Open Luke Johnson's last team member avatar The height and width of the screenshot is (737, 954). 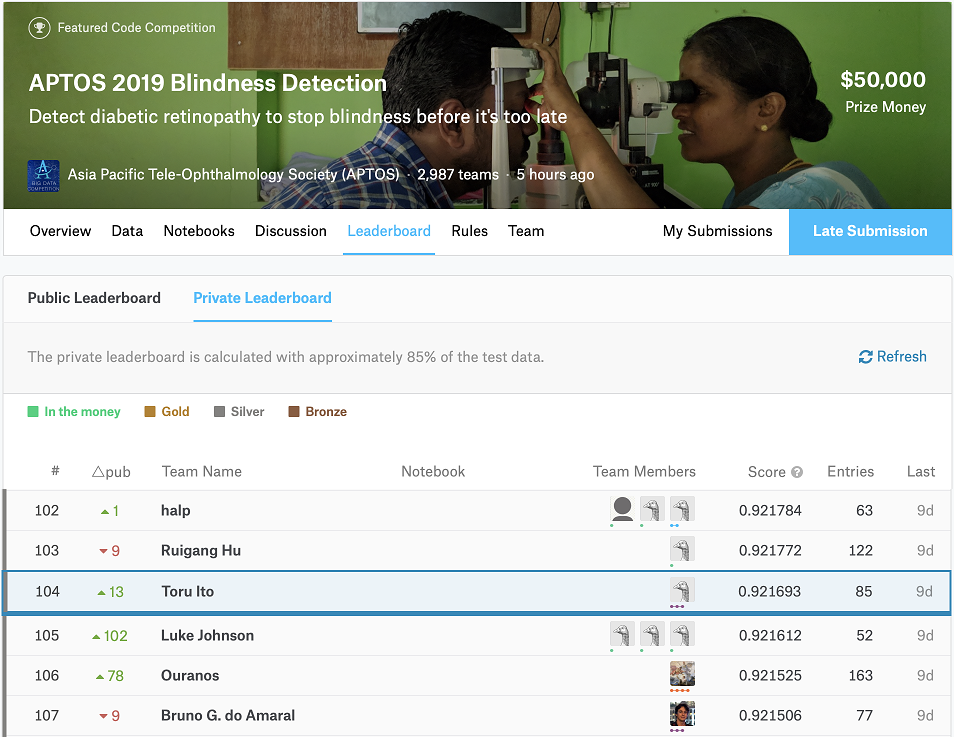[682, 634]
